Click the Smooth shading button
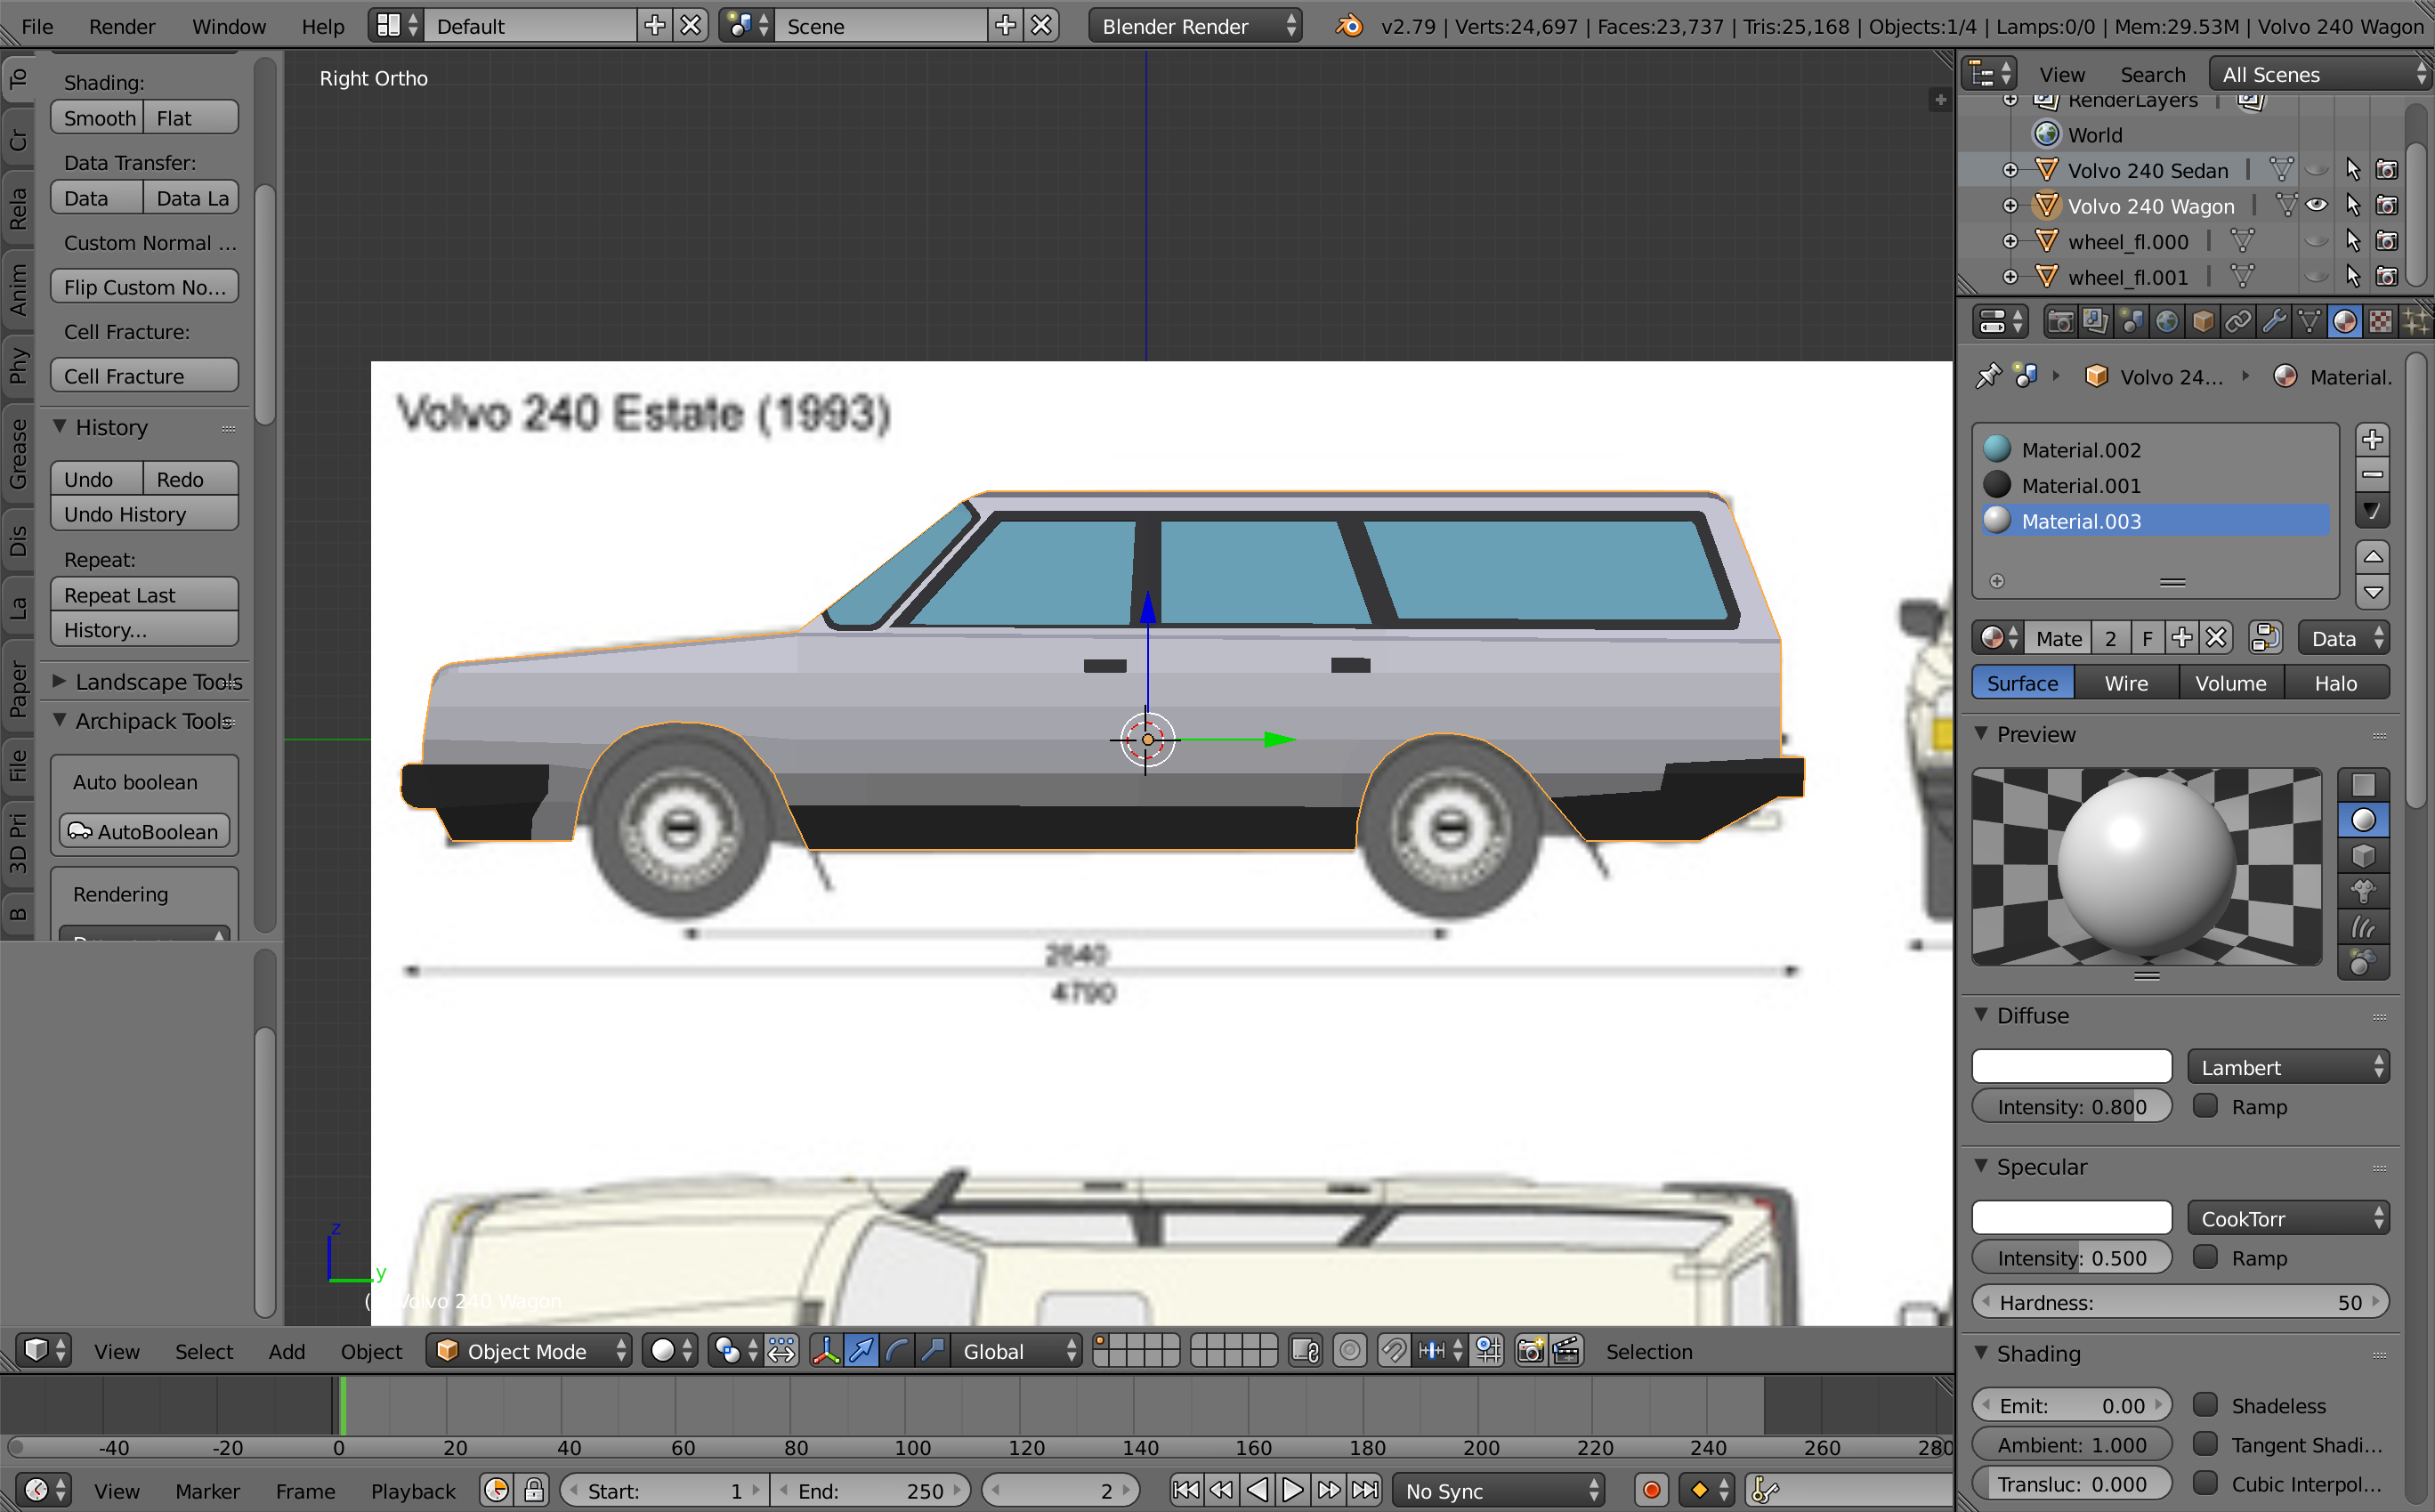2435x1512 pixels. tap(98, 118)
